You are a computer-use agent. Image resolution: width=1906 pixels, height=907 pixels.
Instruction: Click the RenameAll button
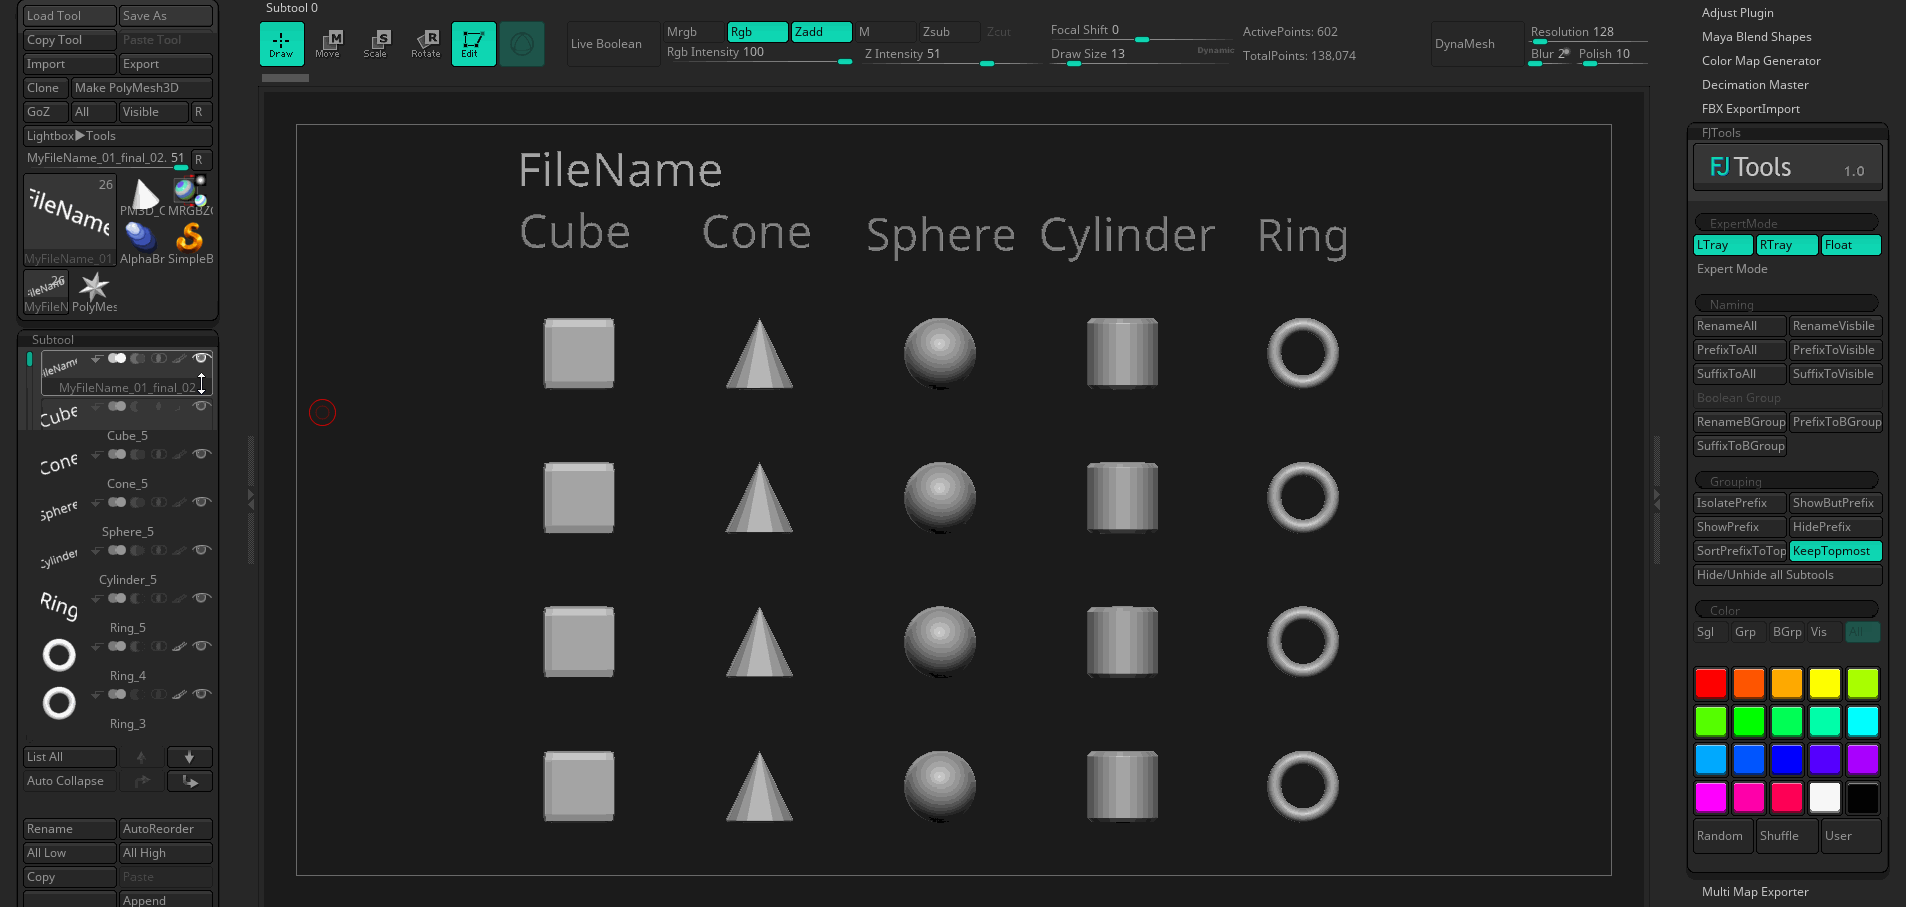tap(1740, 326)
